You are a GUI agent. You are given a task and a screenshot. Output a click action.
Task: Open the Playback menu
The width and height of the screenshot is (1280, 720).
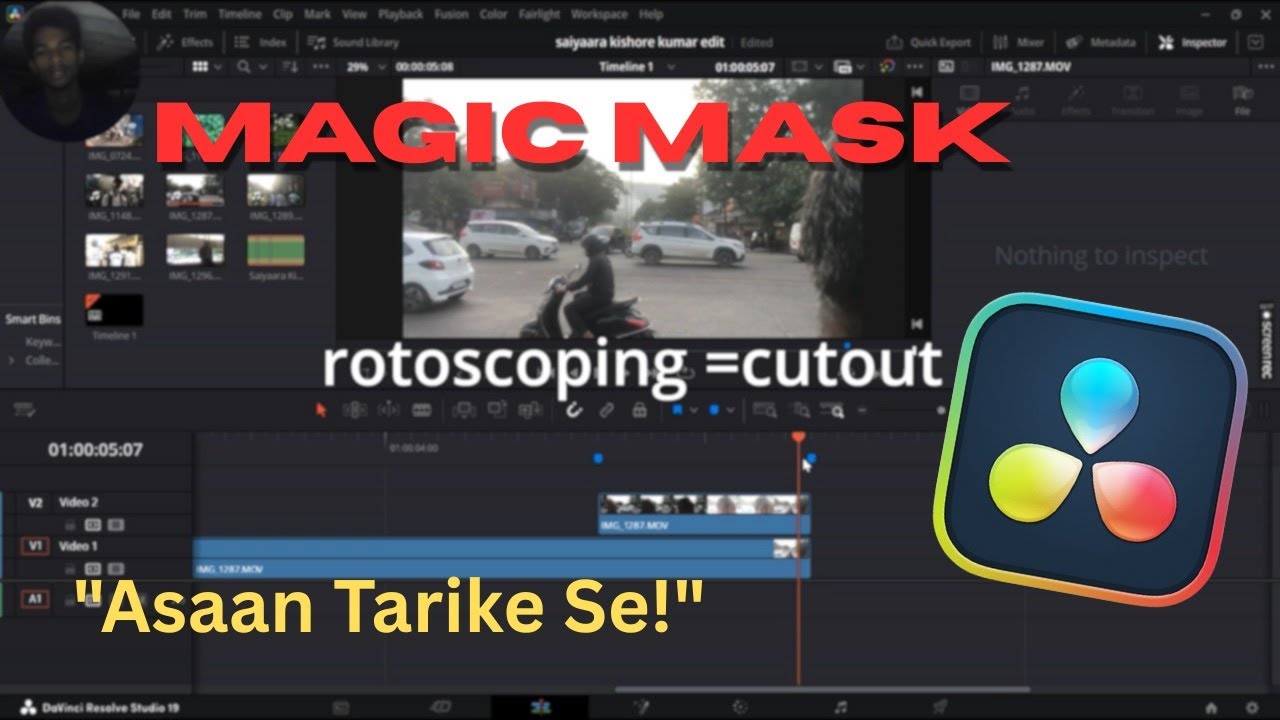pos(400,14)
